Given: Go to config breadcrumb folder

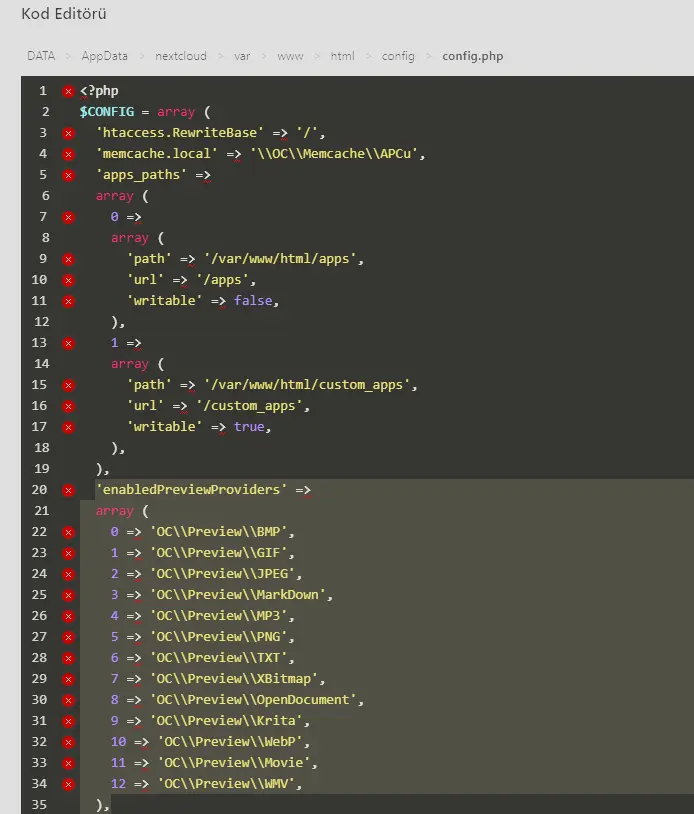Looking at the screenshot, I should coord(398,56).
